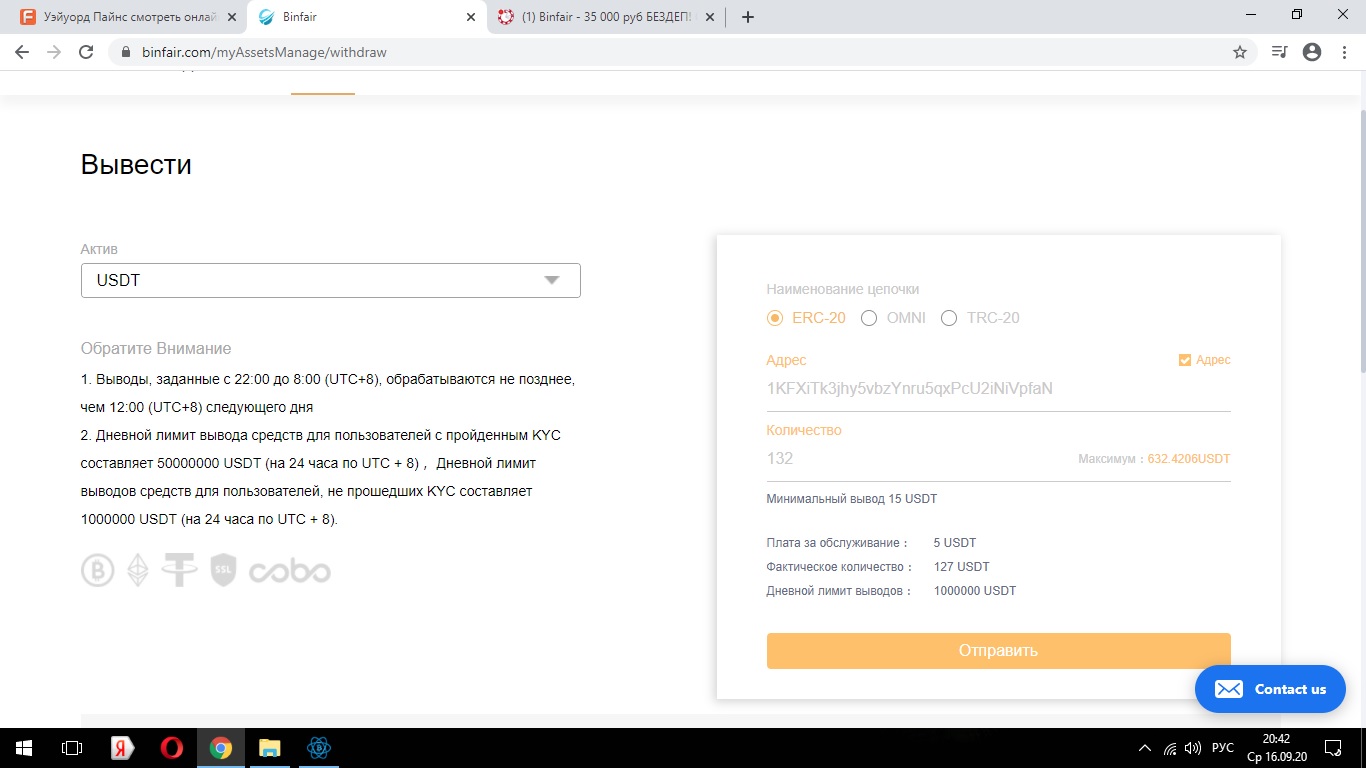Click the Обратите Внимание heading

[156, 349]
